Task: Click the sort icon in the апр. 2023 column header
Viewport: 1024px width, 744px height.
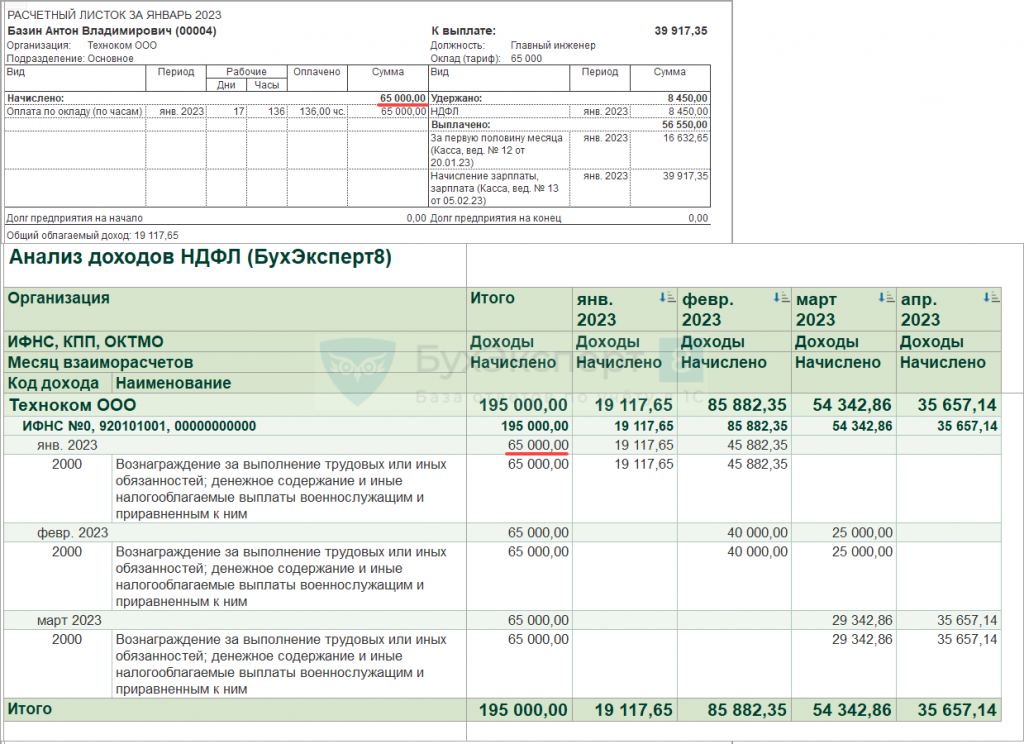Action: pyautogui.click(x=991, y=298)
